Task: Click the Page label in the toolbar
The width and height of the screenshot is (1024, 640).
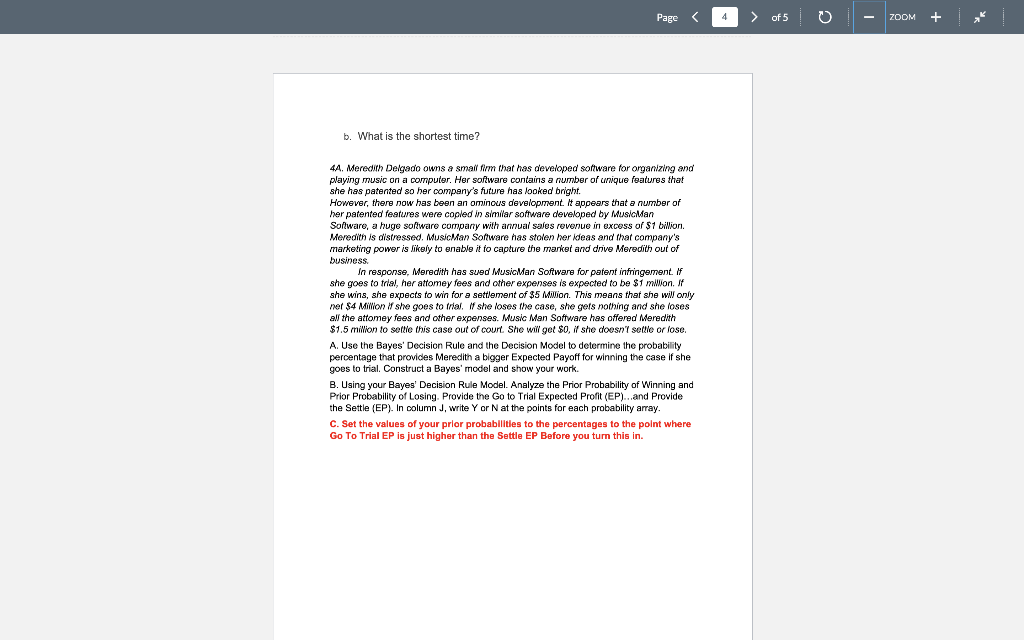Action: 667,17
